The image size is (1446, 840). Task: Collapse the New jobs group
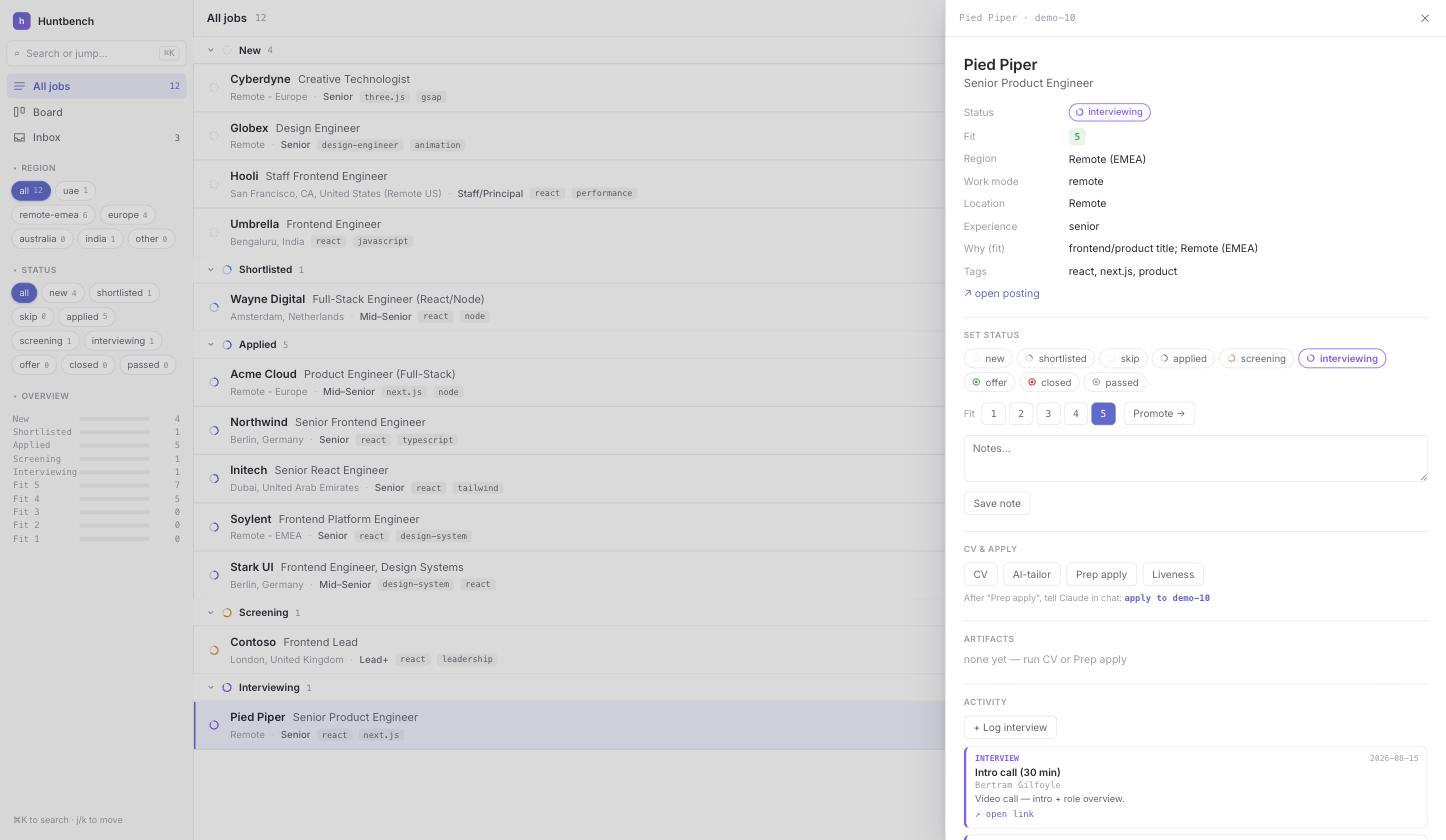[210, 50]
